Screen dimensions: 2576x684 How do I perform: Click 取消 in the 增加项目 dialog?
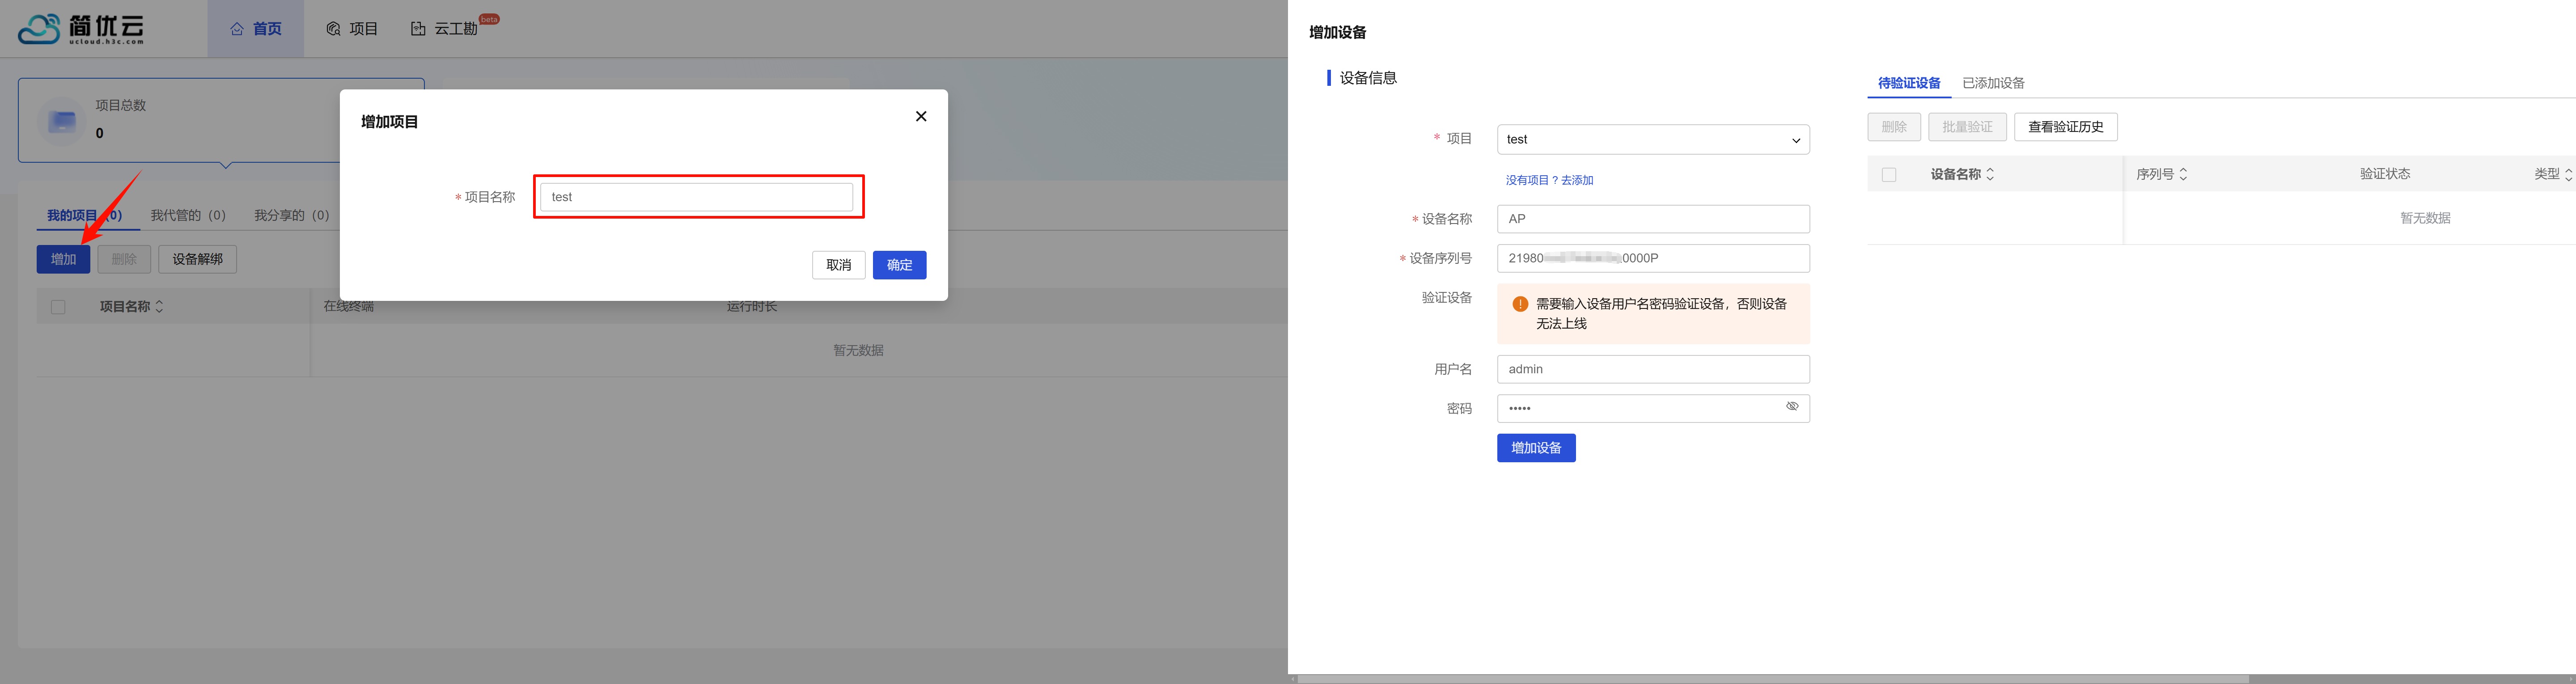pos(839,265)
